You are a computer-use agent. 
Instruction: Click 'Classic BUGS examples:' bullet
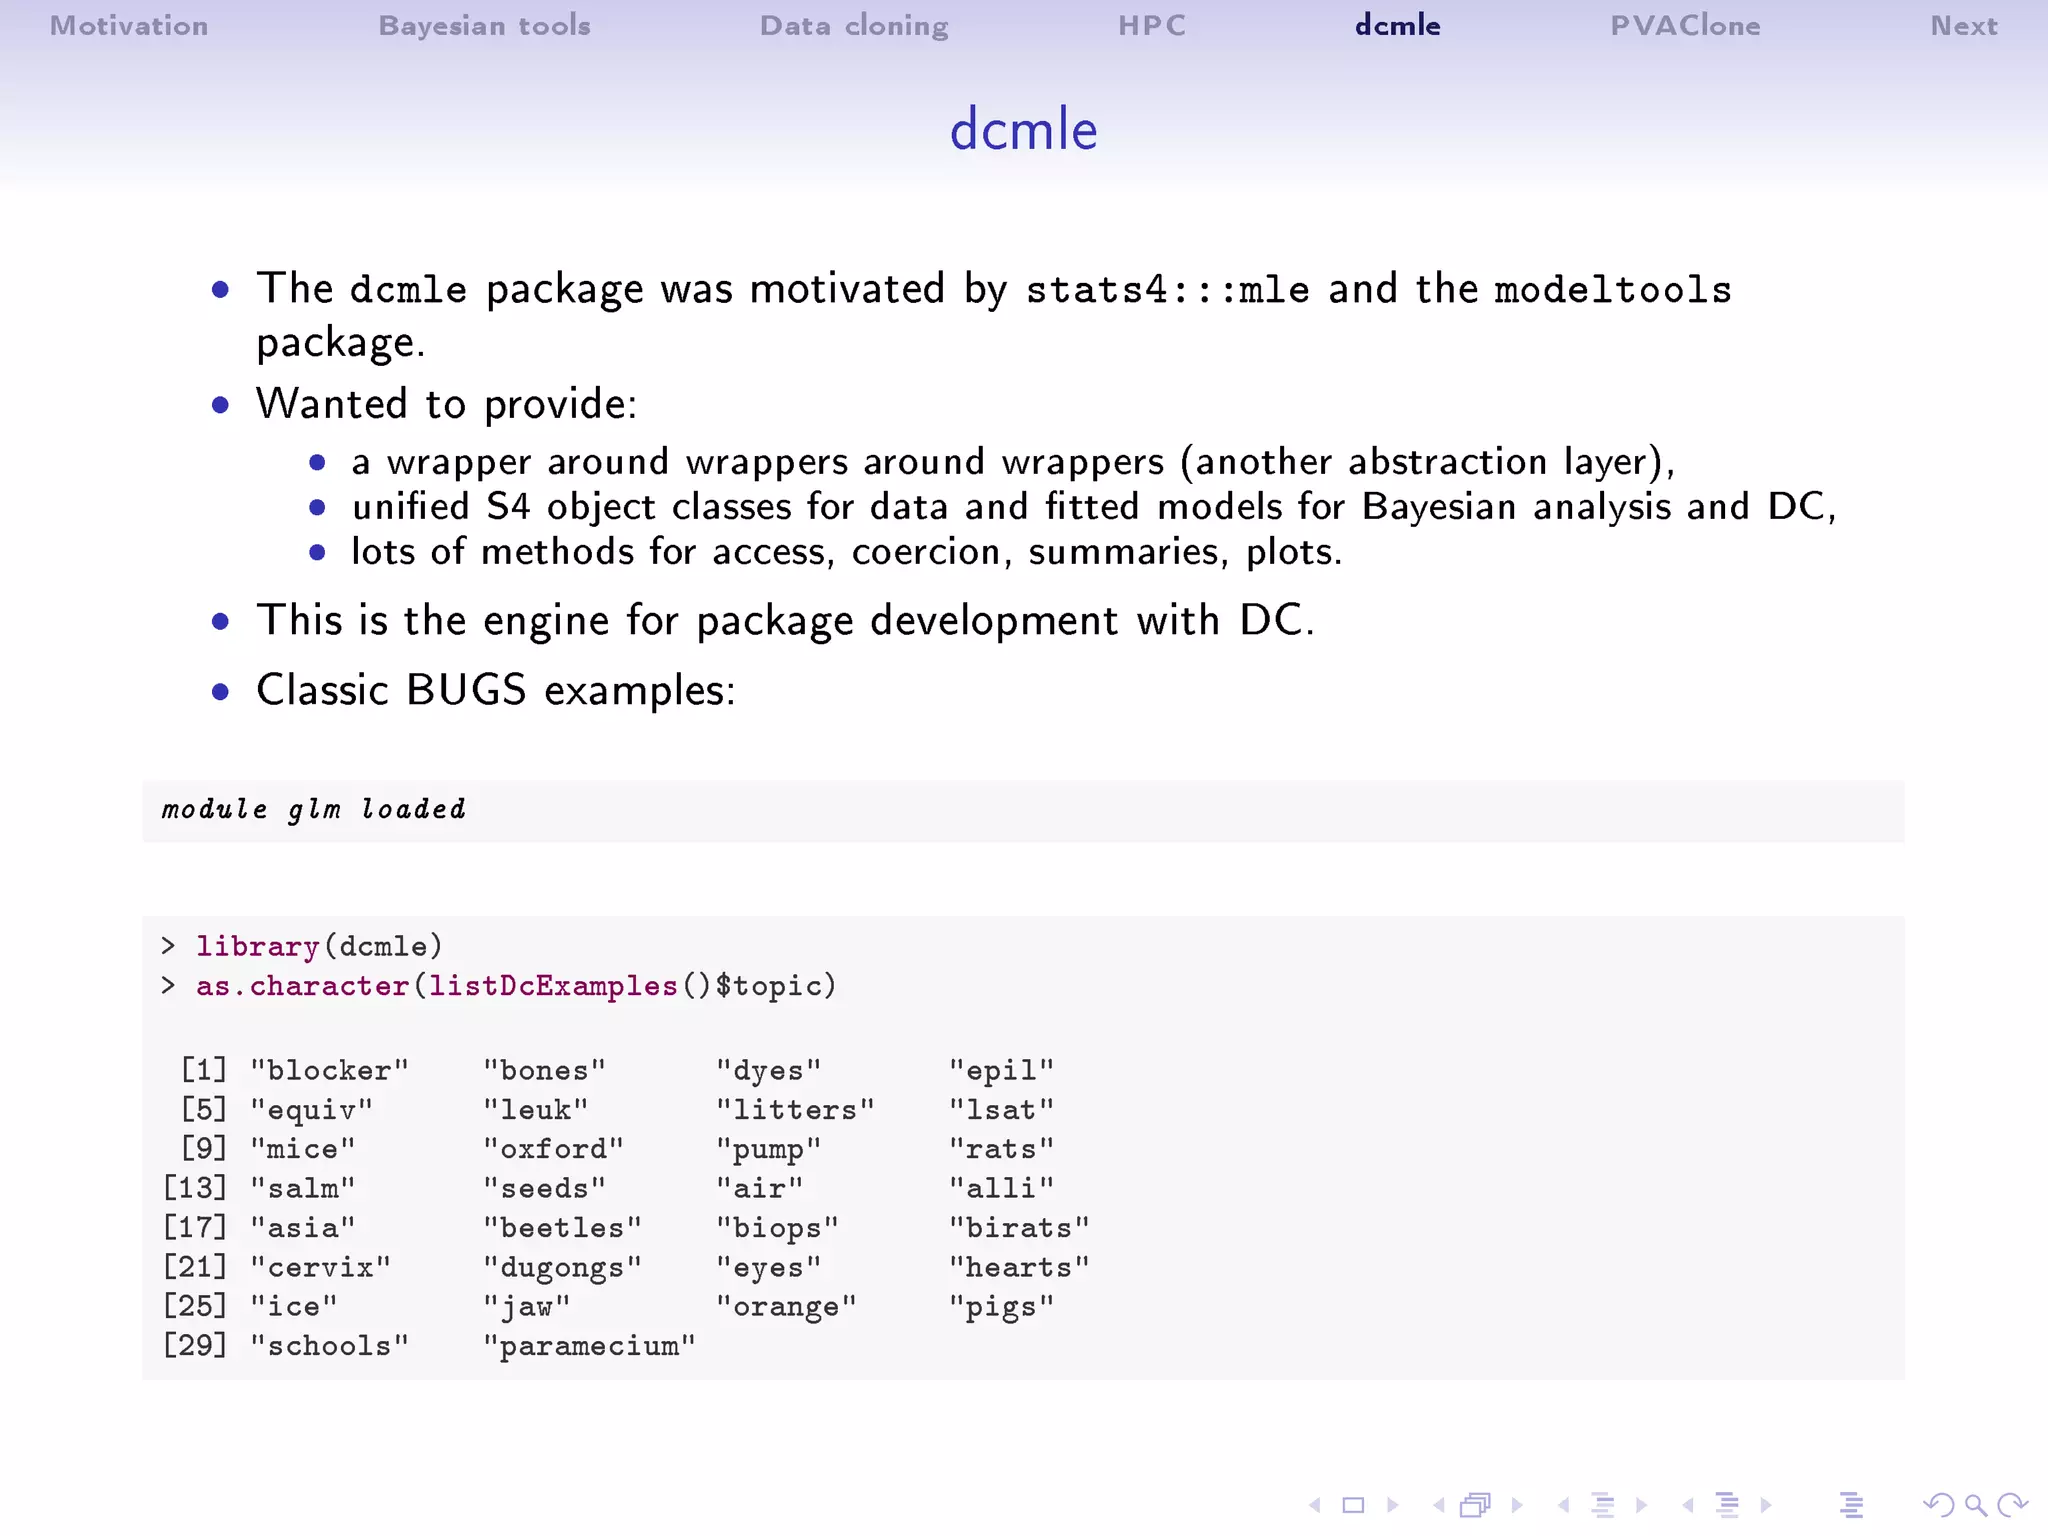tap(496, 690)
